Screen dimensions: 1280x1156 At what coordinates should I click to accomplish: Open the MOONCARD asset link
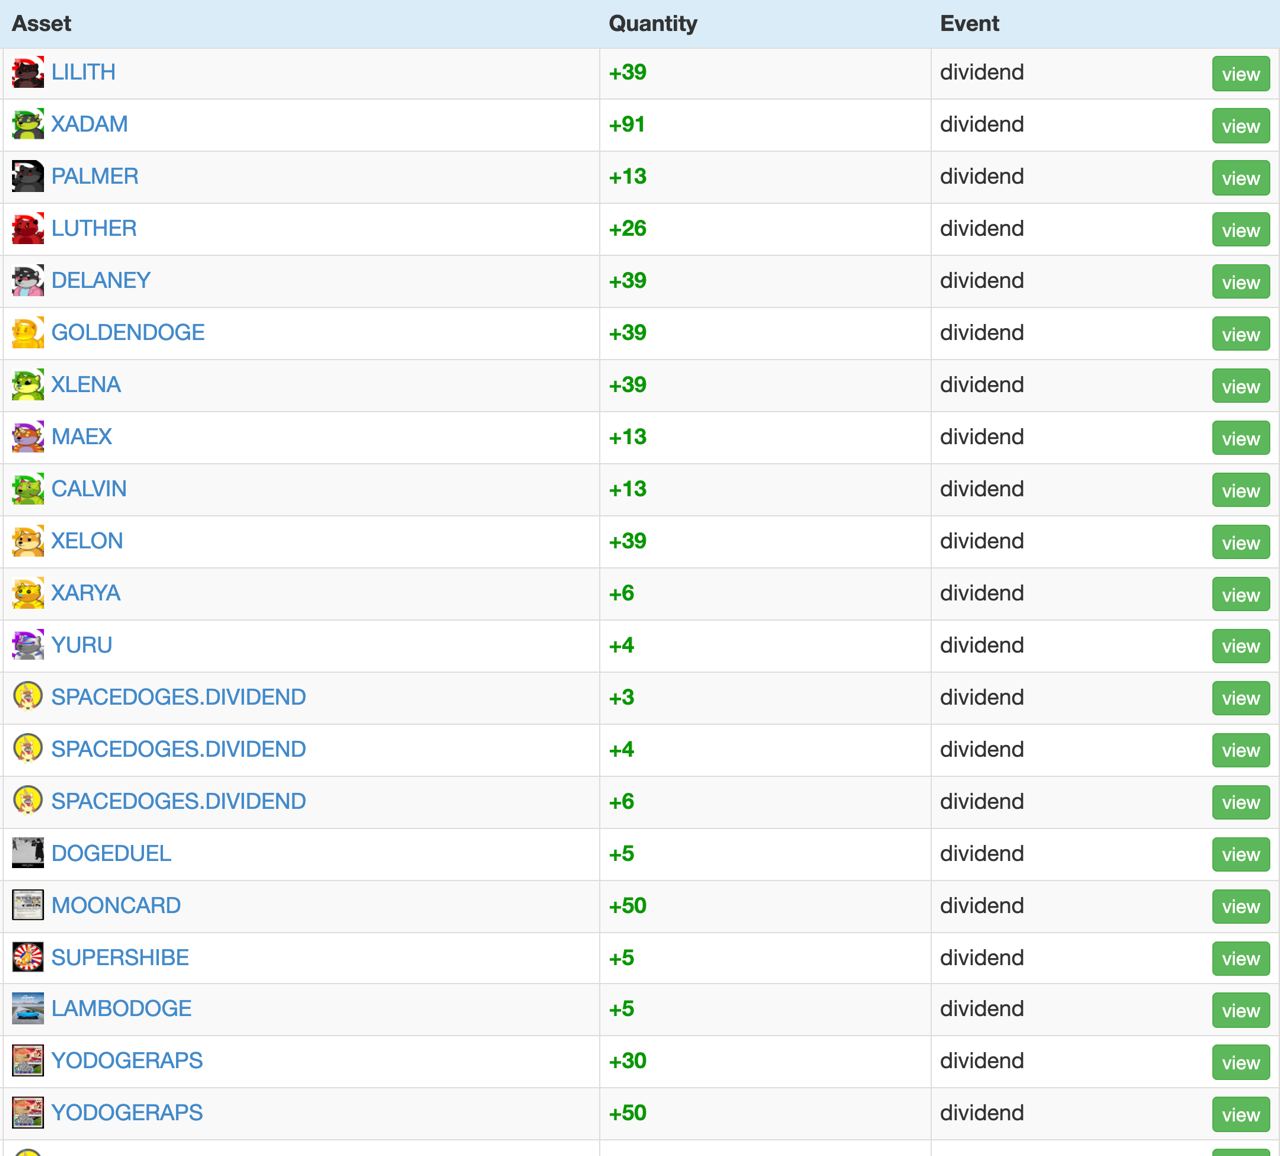116,905
